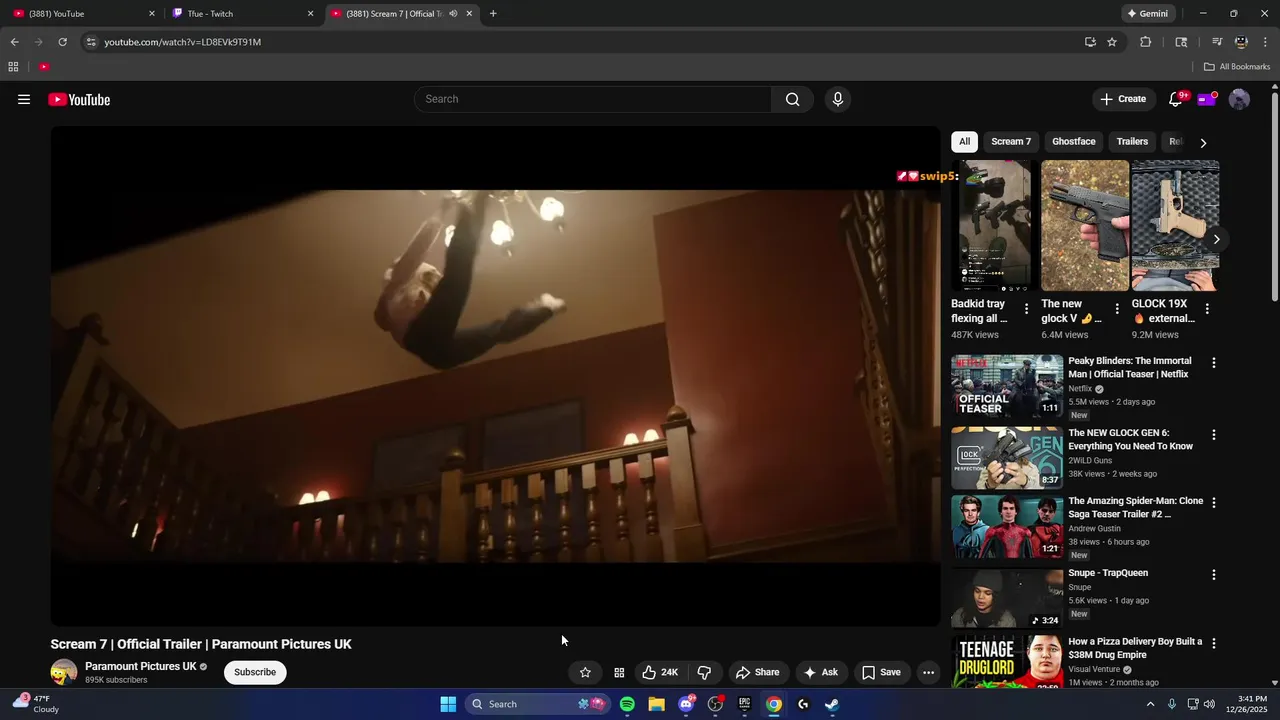Viewport: 1280px width, 720px height.
Task: Open Teenage Druglord video thumbnail
Action: [x=1007, y=661]
